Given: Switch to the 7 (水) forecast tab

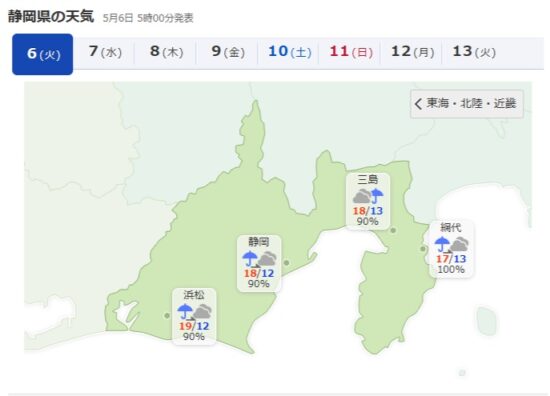Looking at the screenshot, I should [x=104, y=52].
